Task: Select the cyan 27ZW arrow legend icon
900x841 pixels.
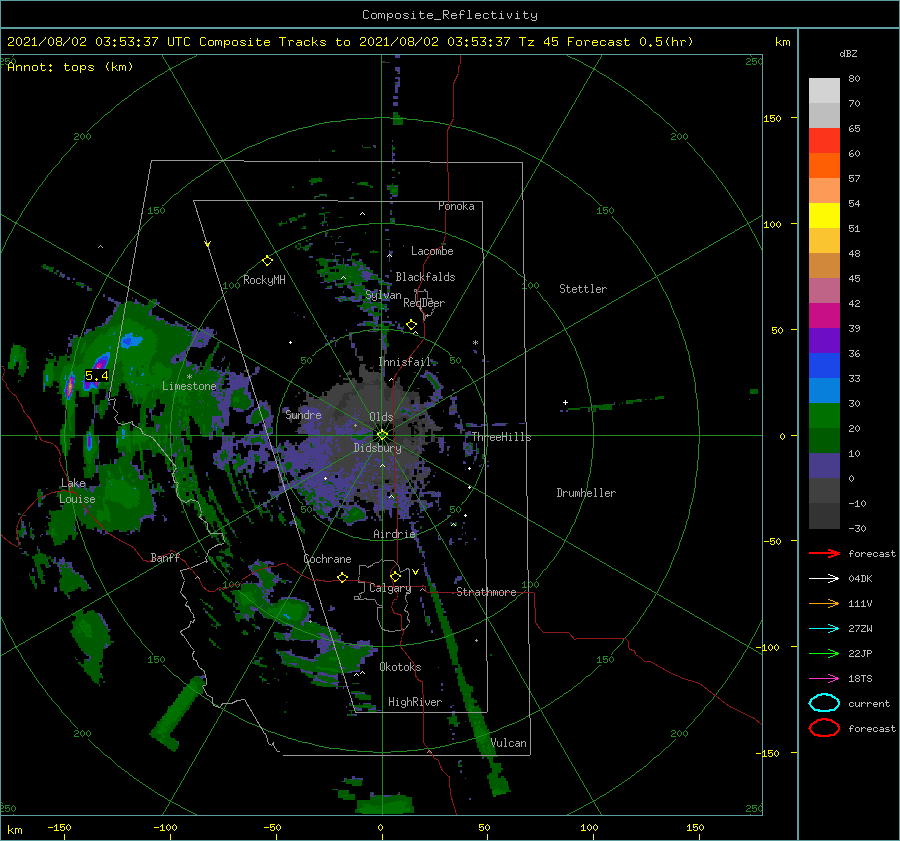Action: (824, 629)
